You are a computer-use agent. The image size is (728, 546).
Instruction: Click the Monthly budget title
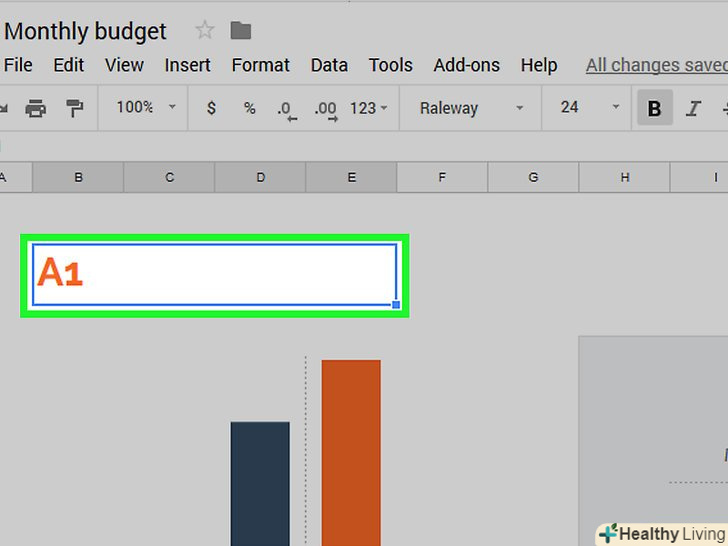point(85,32)
